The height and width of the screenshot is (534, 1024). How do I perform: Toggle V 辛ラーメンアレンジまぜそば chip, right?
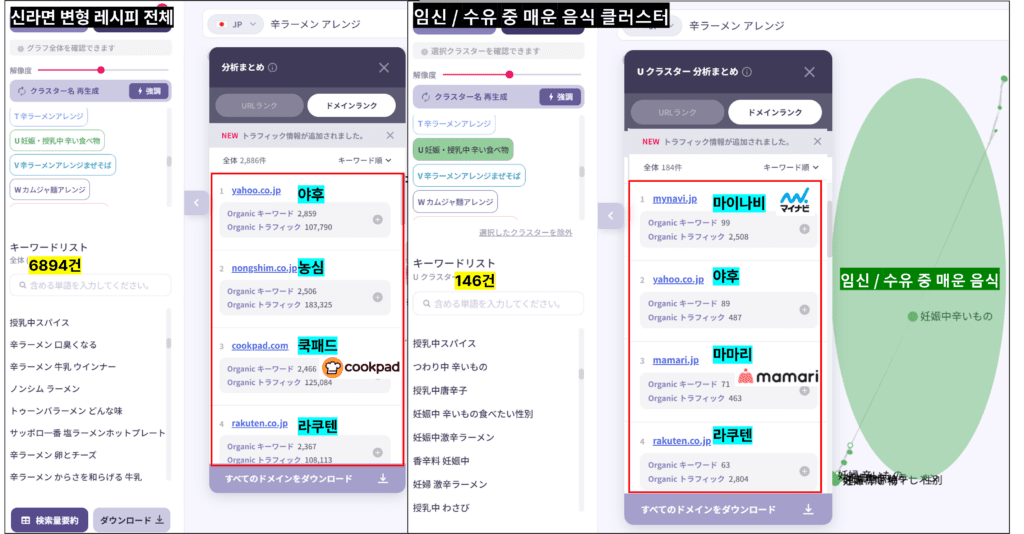(470, 176)
